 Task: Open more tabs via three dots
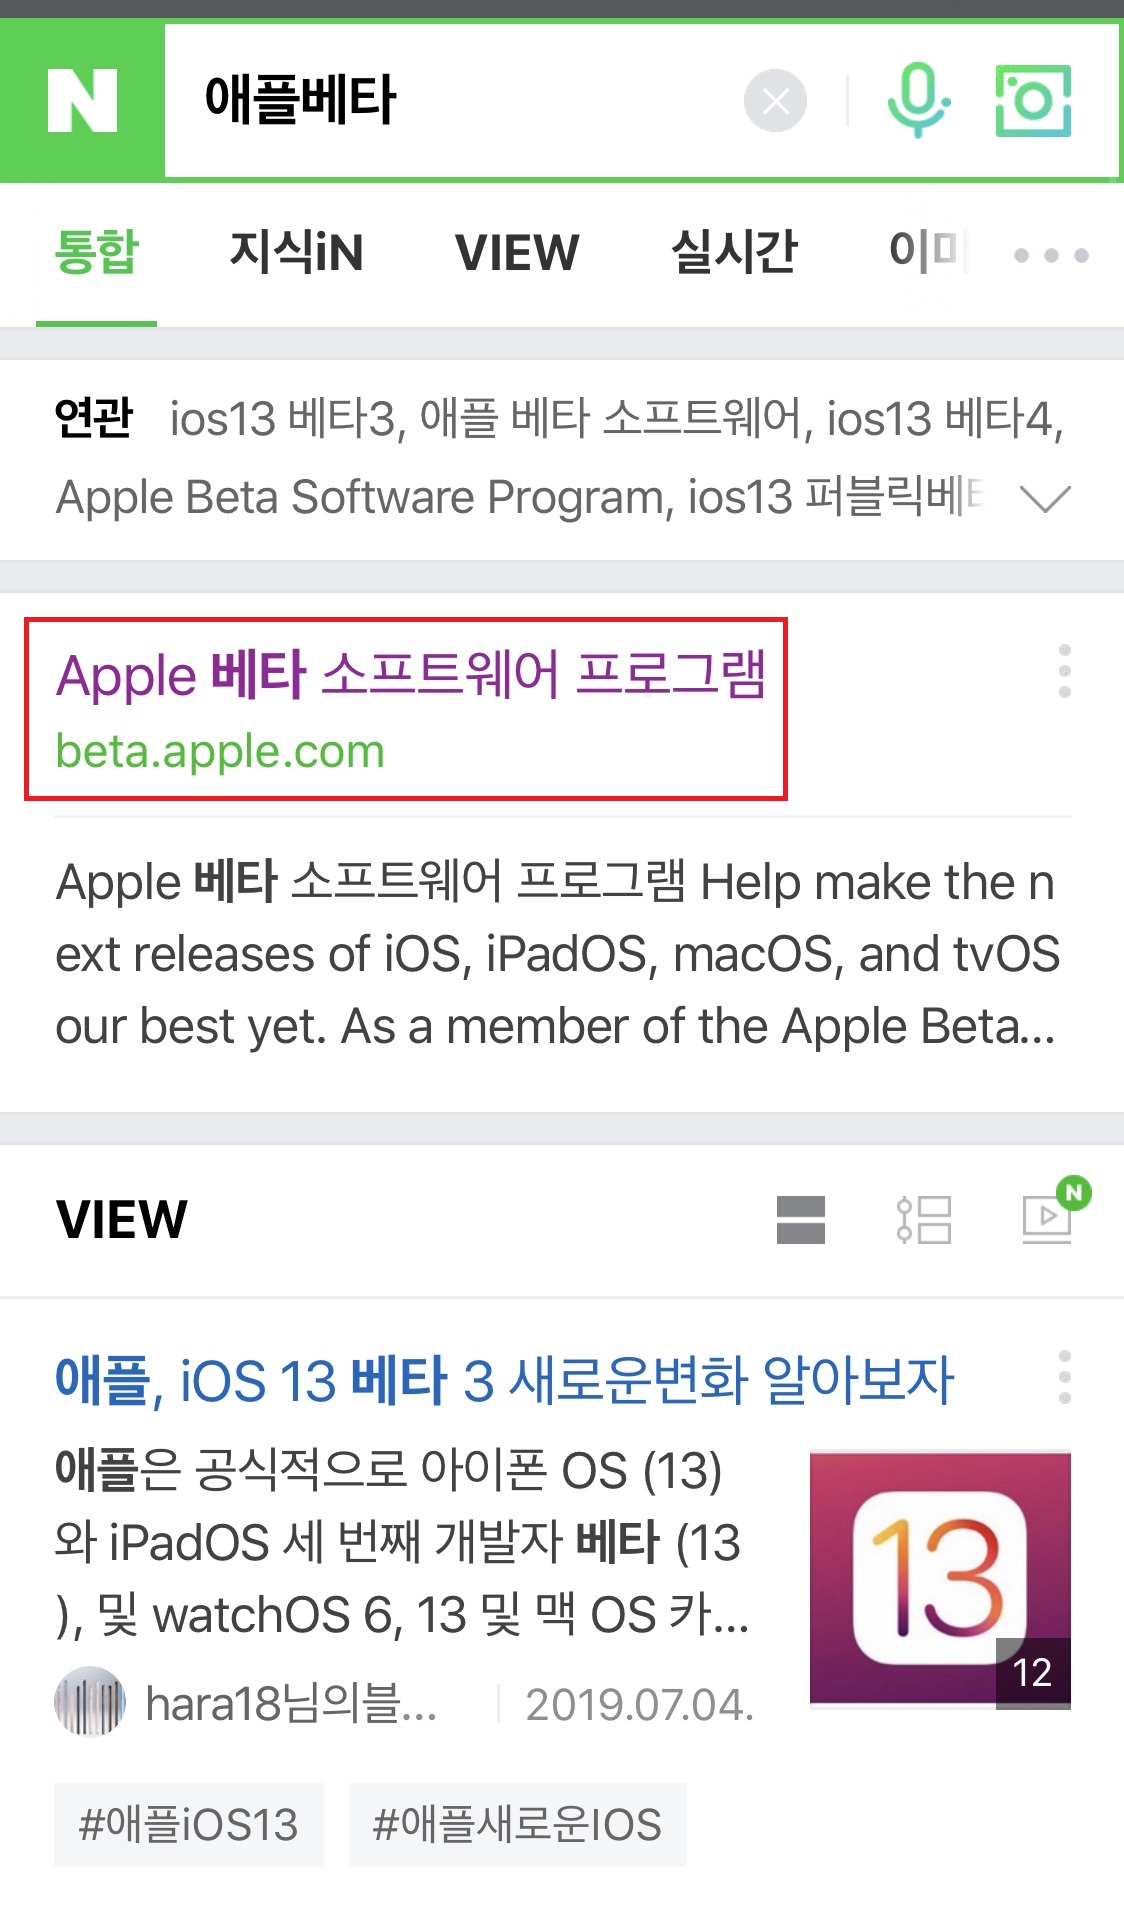[1051, 255]
